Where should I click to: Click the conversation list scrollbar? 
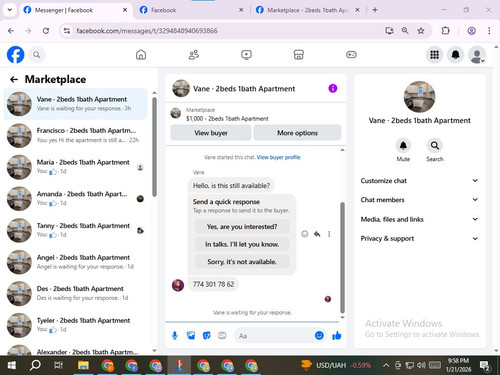[x=154, y=147]
